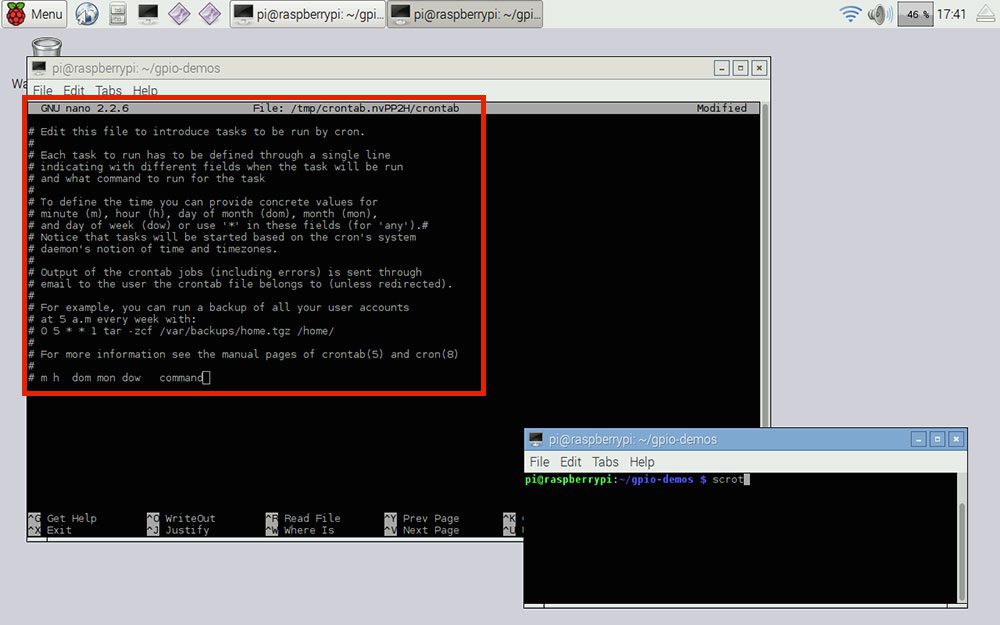Open Help menu in the scrot terminal
This screenshot has width=1000, height=625.
[x=642, y=461]
